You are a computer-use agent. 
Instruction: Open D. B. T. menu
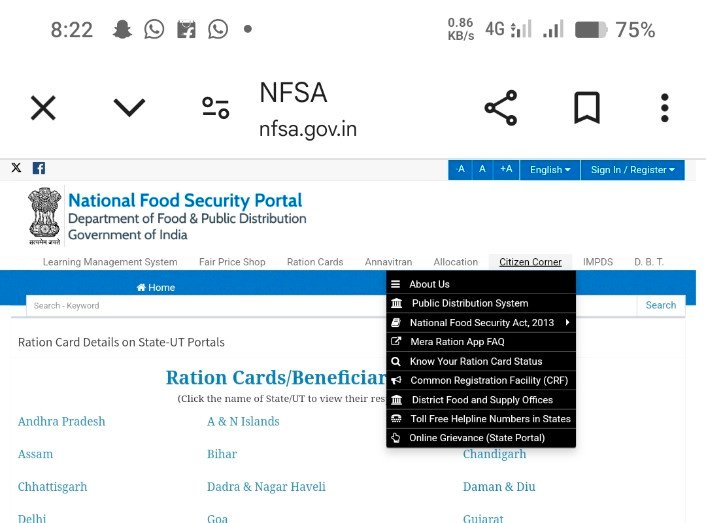point(649,262)
